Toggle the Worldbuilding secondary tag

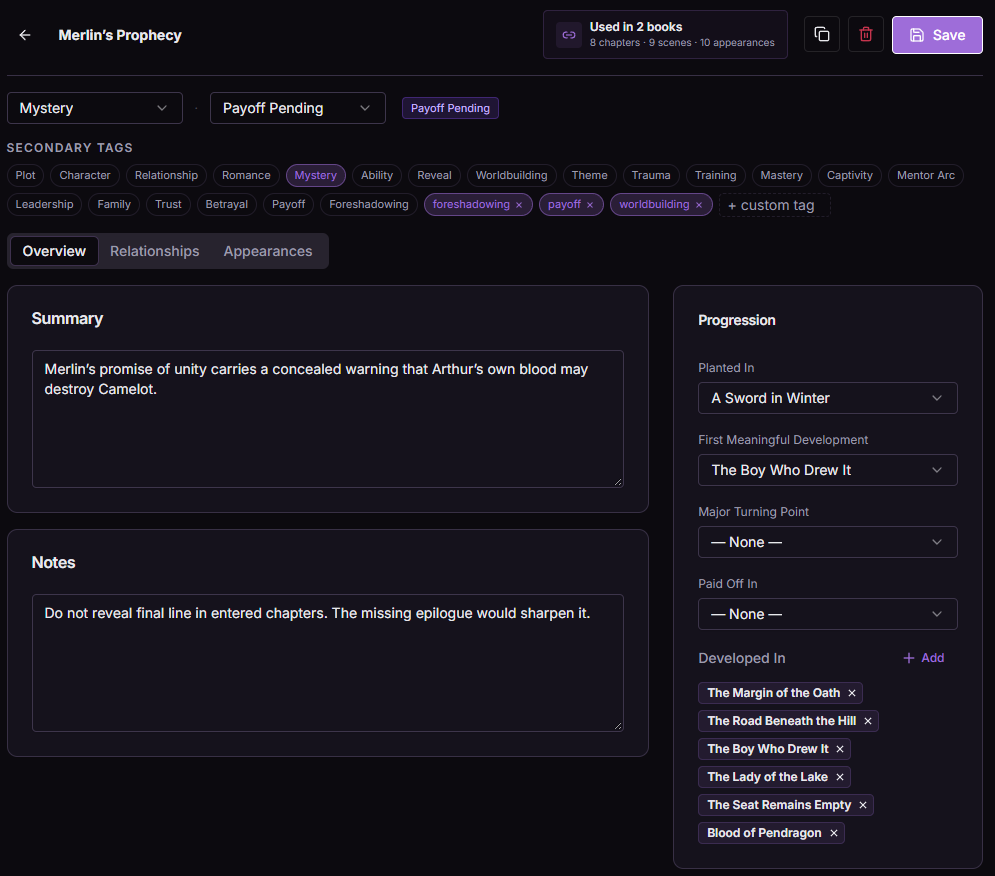[x=511, y=175]
